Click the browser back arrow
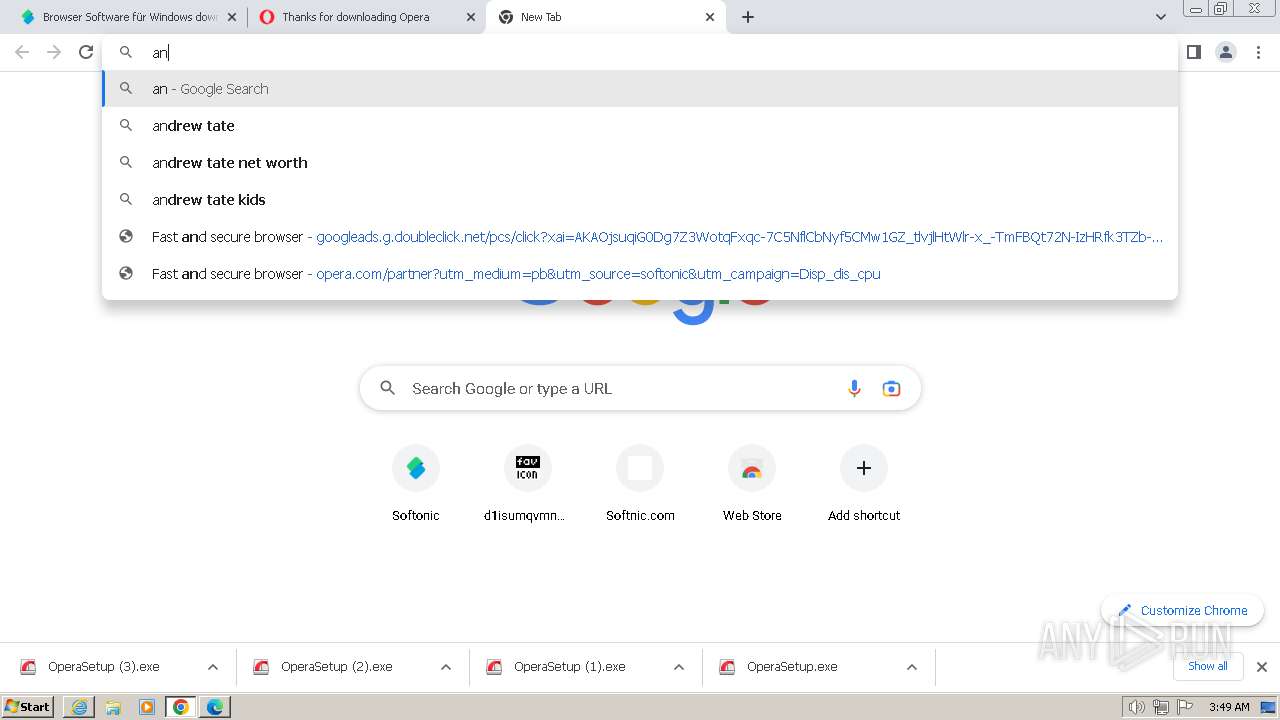Viewport: 1280px width, 720px height. [22, 52]
